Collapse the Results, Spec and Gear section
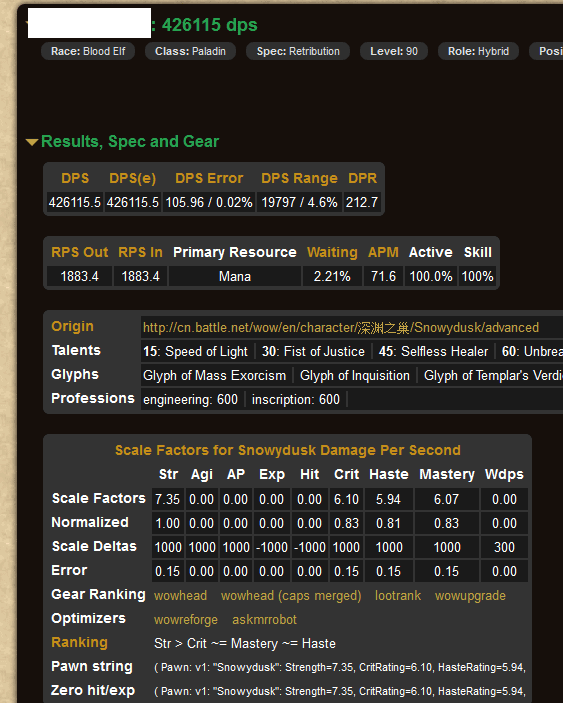563x703 pixels. click(x=122, y=142)
